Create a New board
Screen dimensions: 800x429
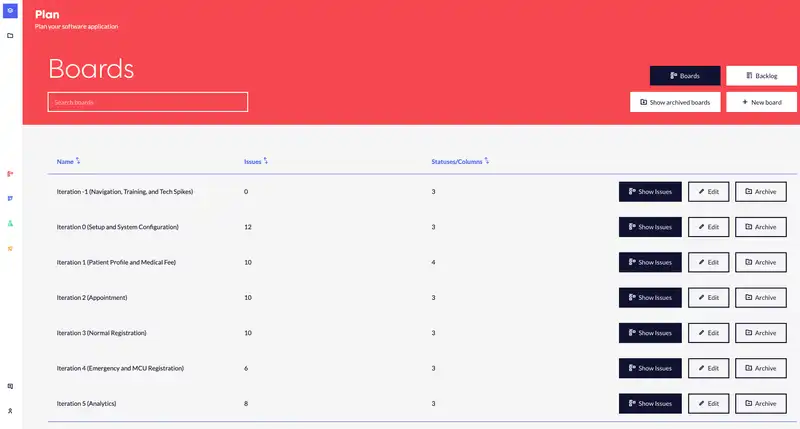pos(761,102)
